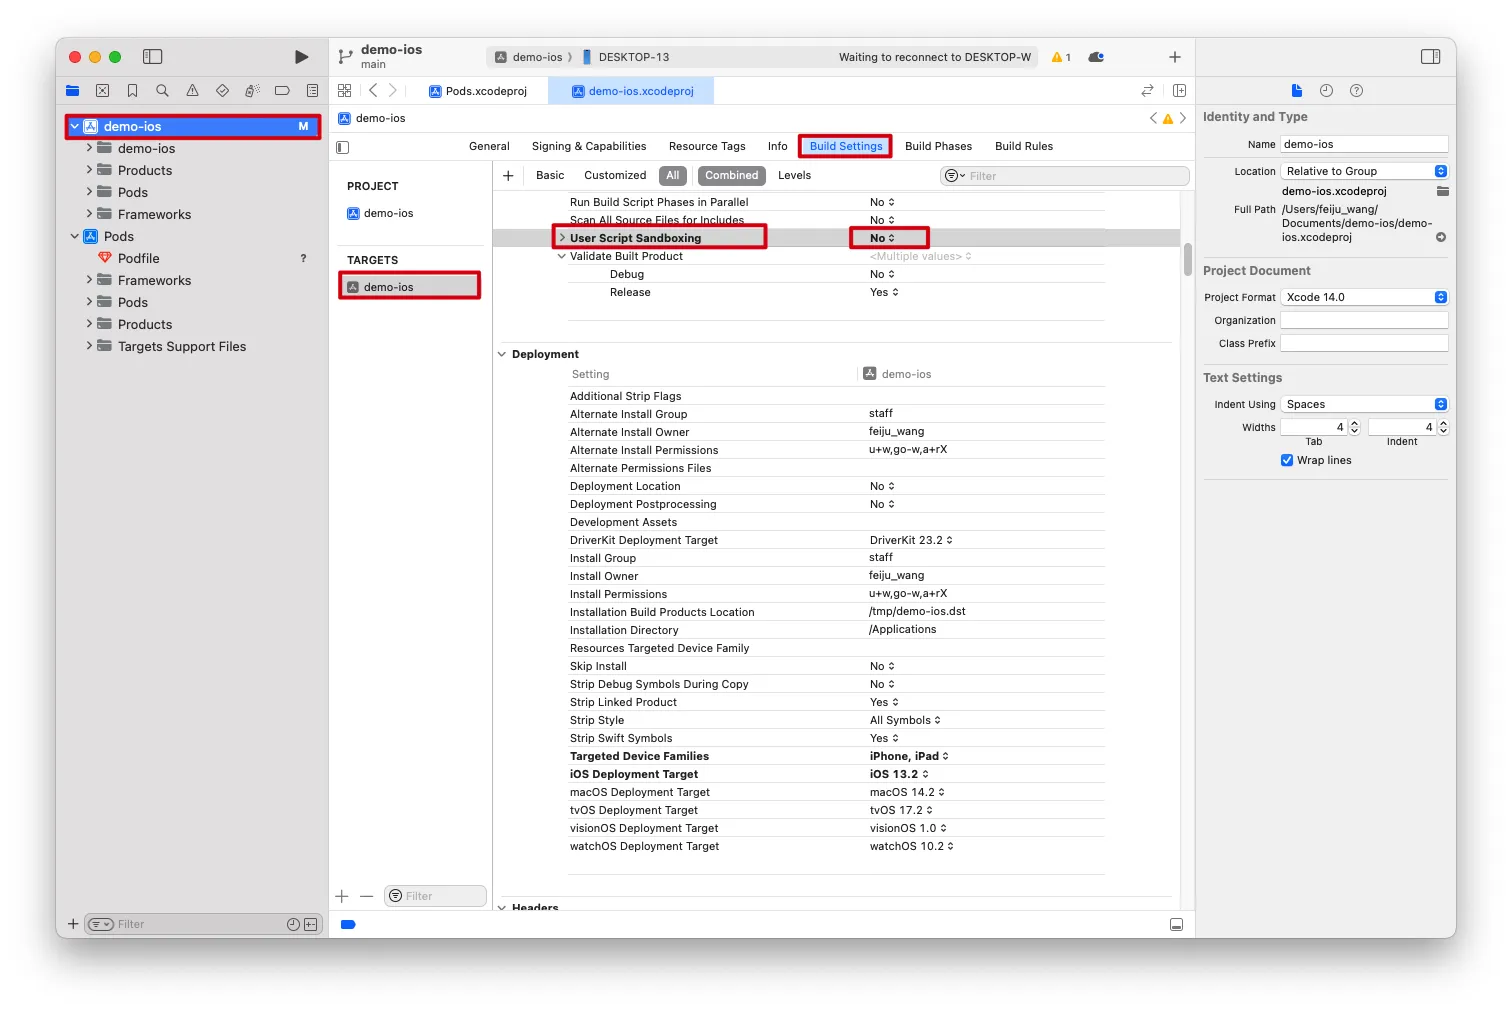Open the test navigator diamond icon
Viewport: 1512px width, 1012px height.
point(222,91)
